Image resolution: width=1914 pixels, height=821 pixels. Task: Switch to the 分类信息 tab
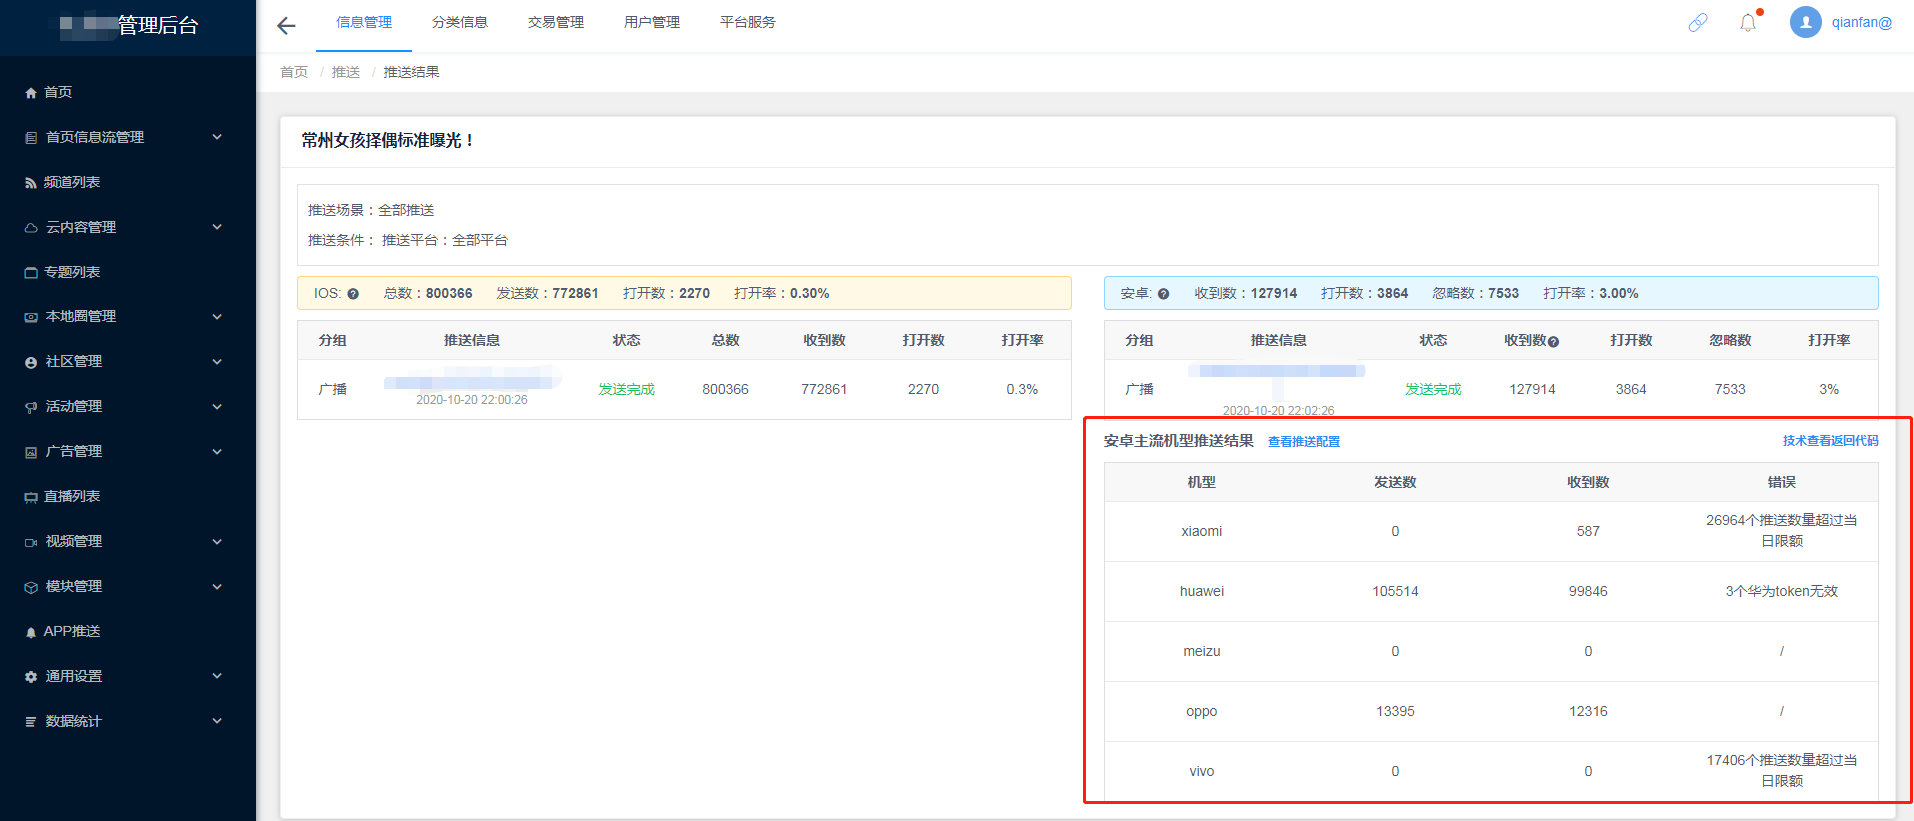coord(460,22)
